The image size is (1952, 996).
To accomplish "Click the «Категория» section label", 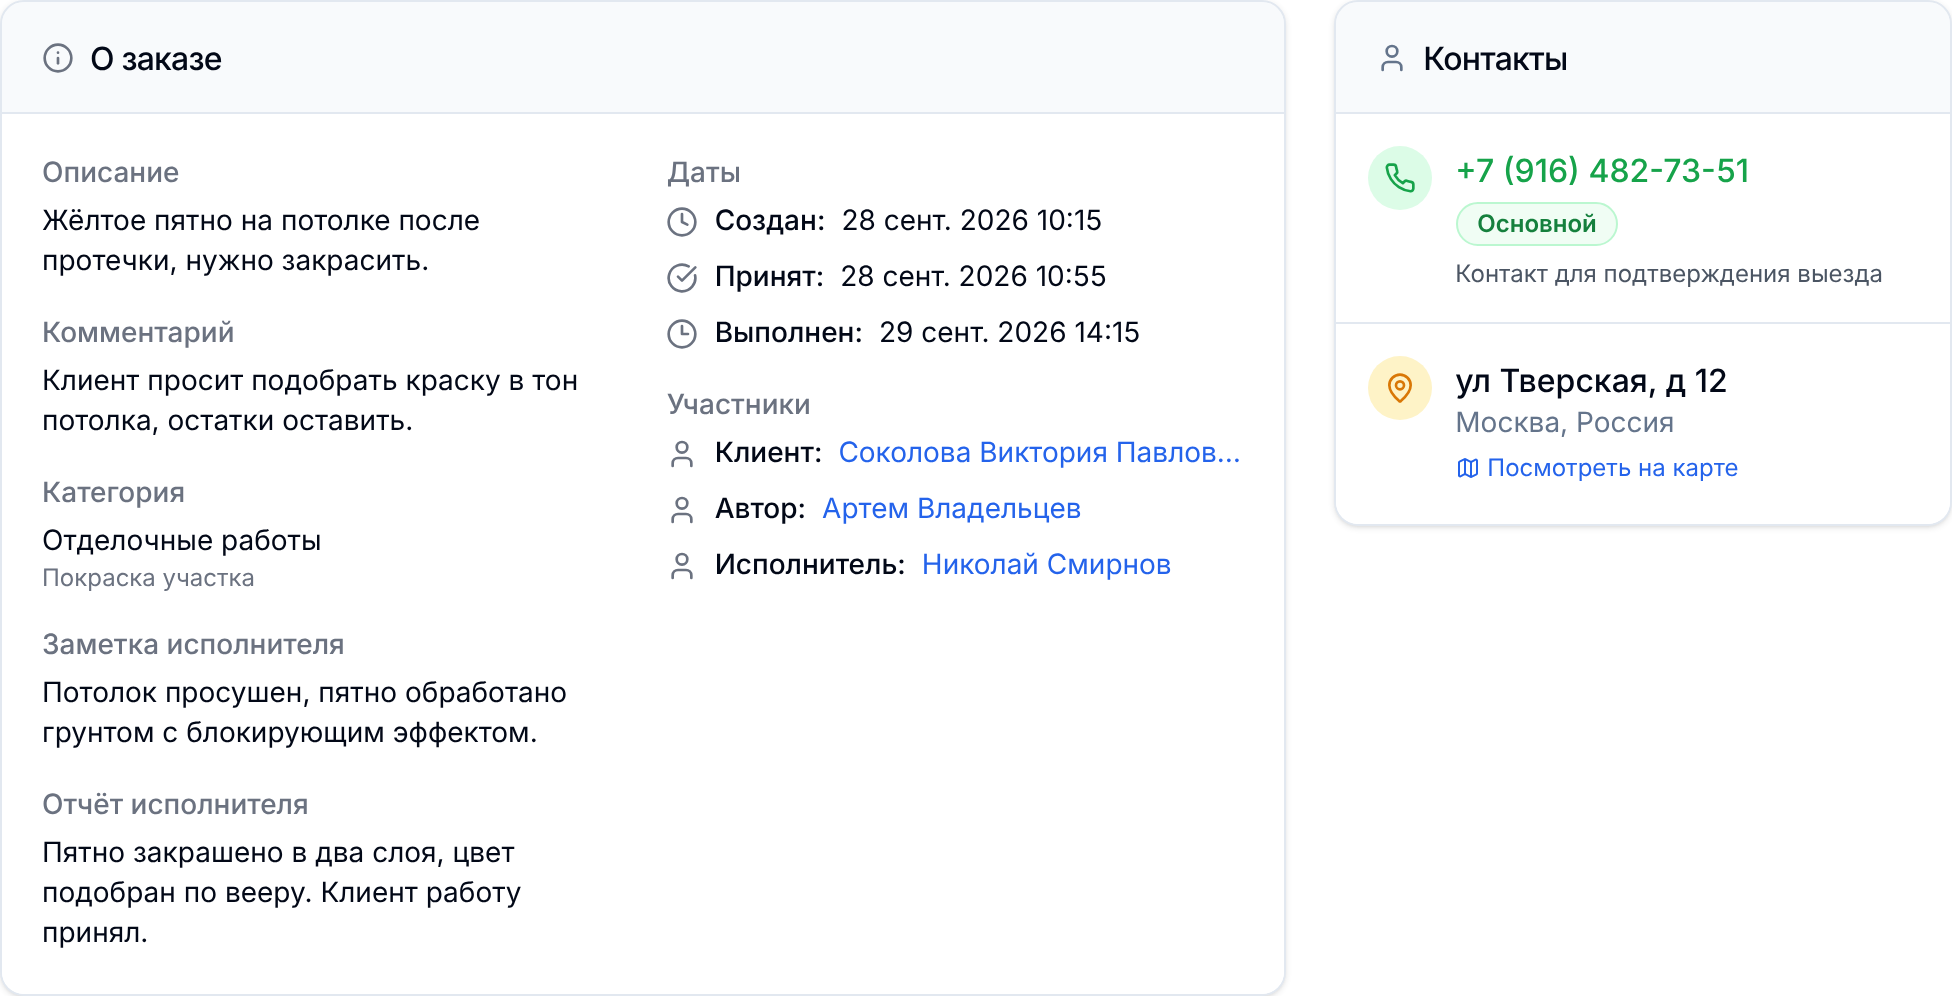I will click(x=113, y=493).
